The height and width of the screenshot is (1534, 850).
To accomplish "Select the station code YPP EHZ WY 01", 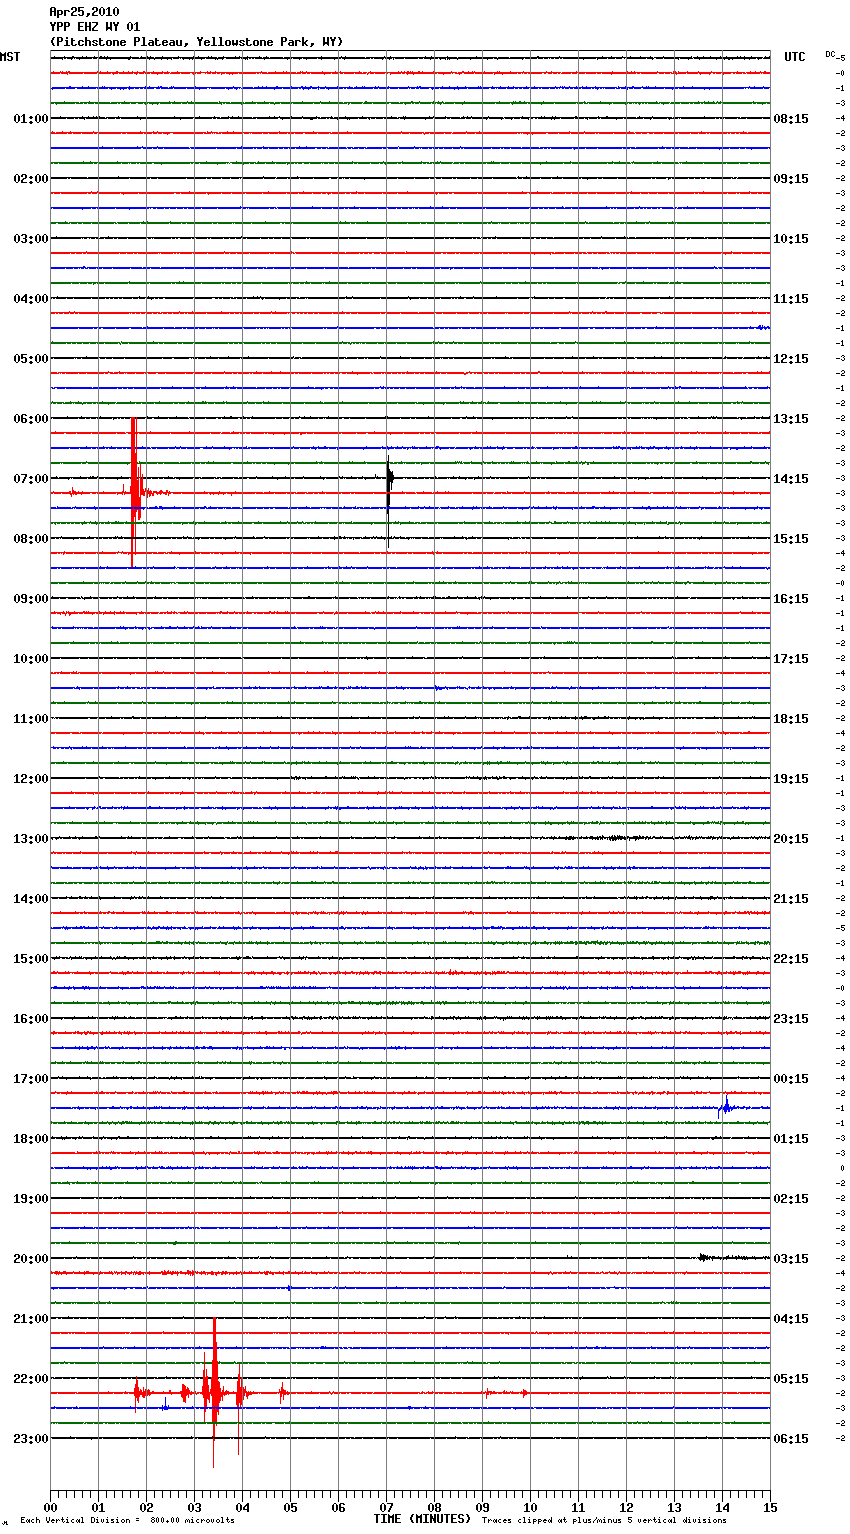I will pos(95,27).
